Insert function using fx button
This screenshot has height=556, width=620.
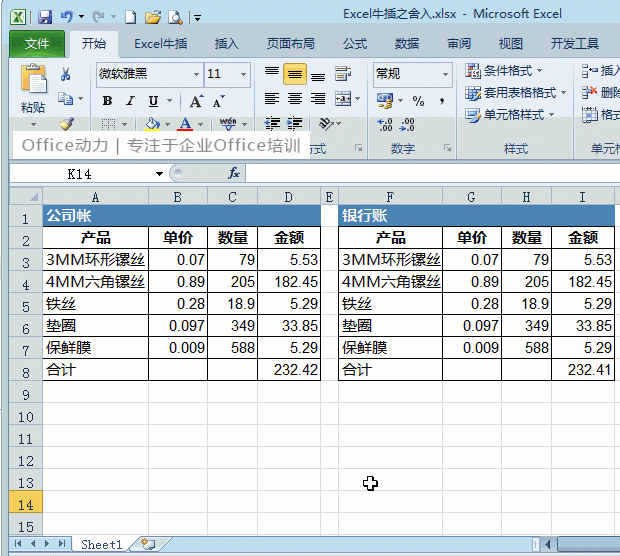[x=234, y=173]
